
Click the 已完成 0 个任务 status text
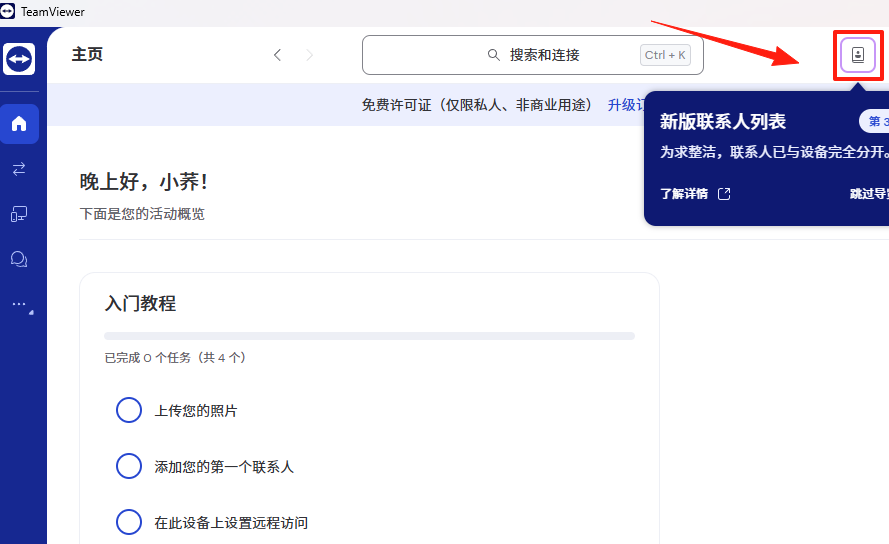click(175, 358)
